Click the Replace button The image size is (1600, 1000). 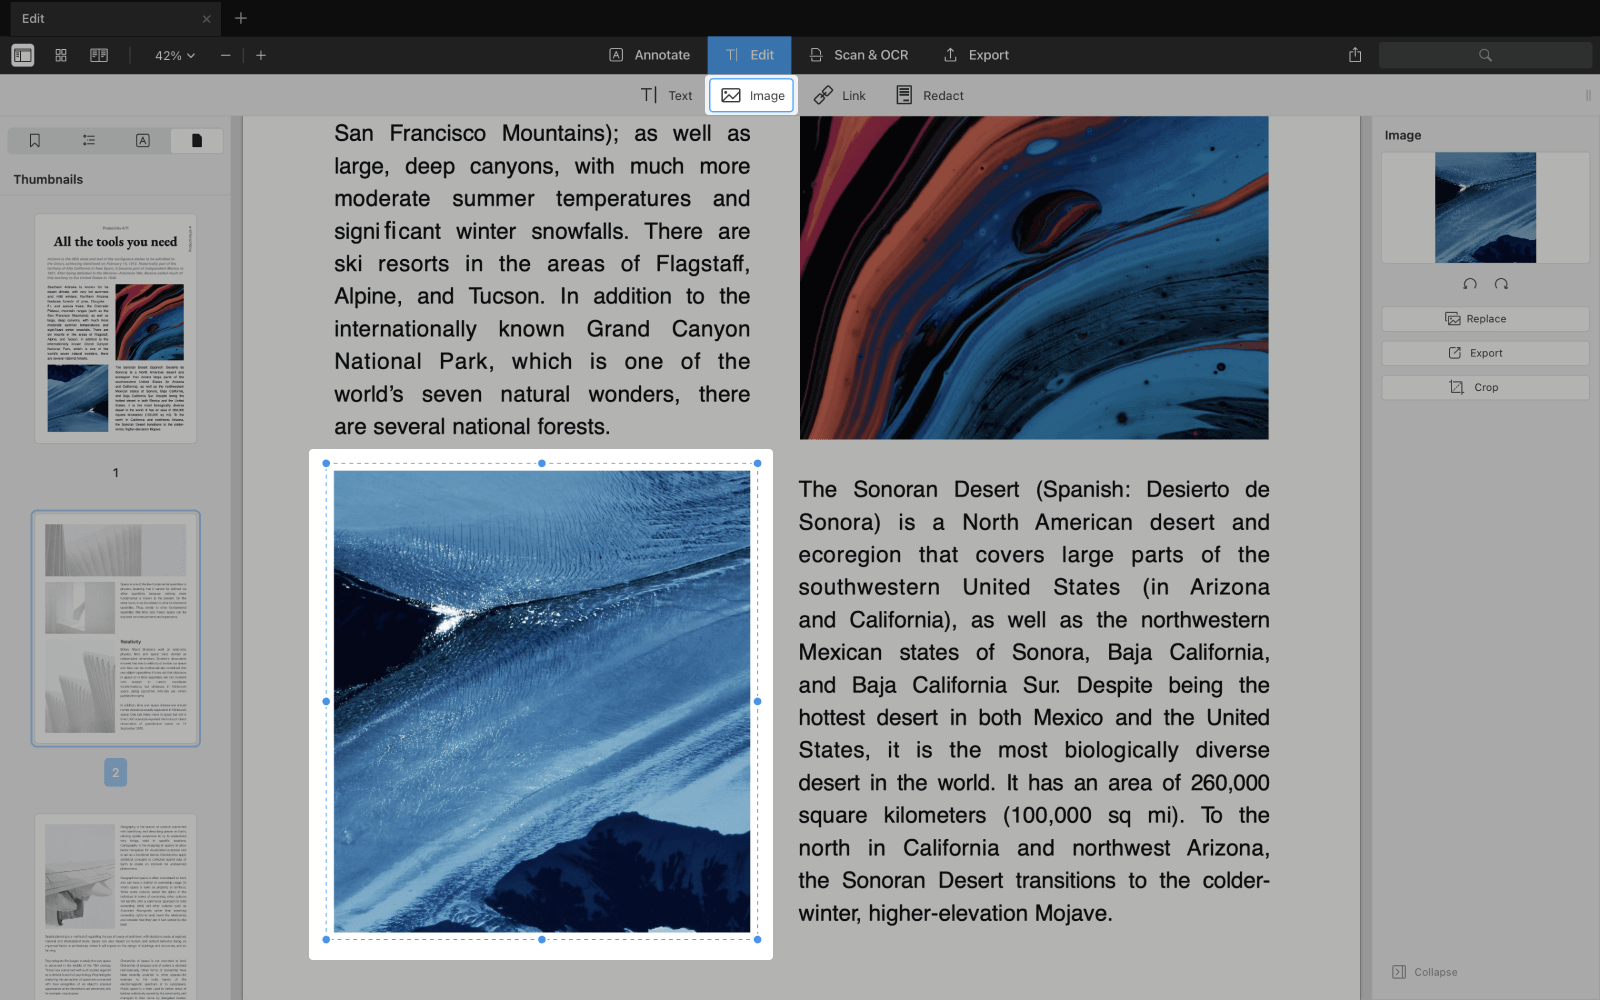click(x=1484, y=318)
